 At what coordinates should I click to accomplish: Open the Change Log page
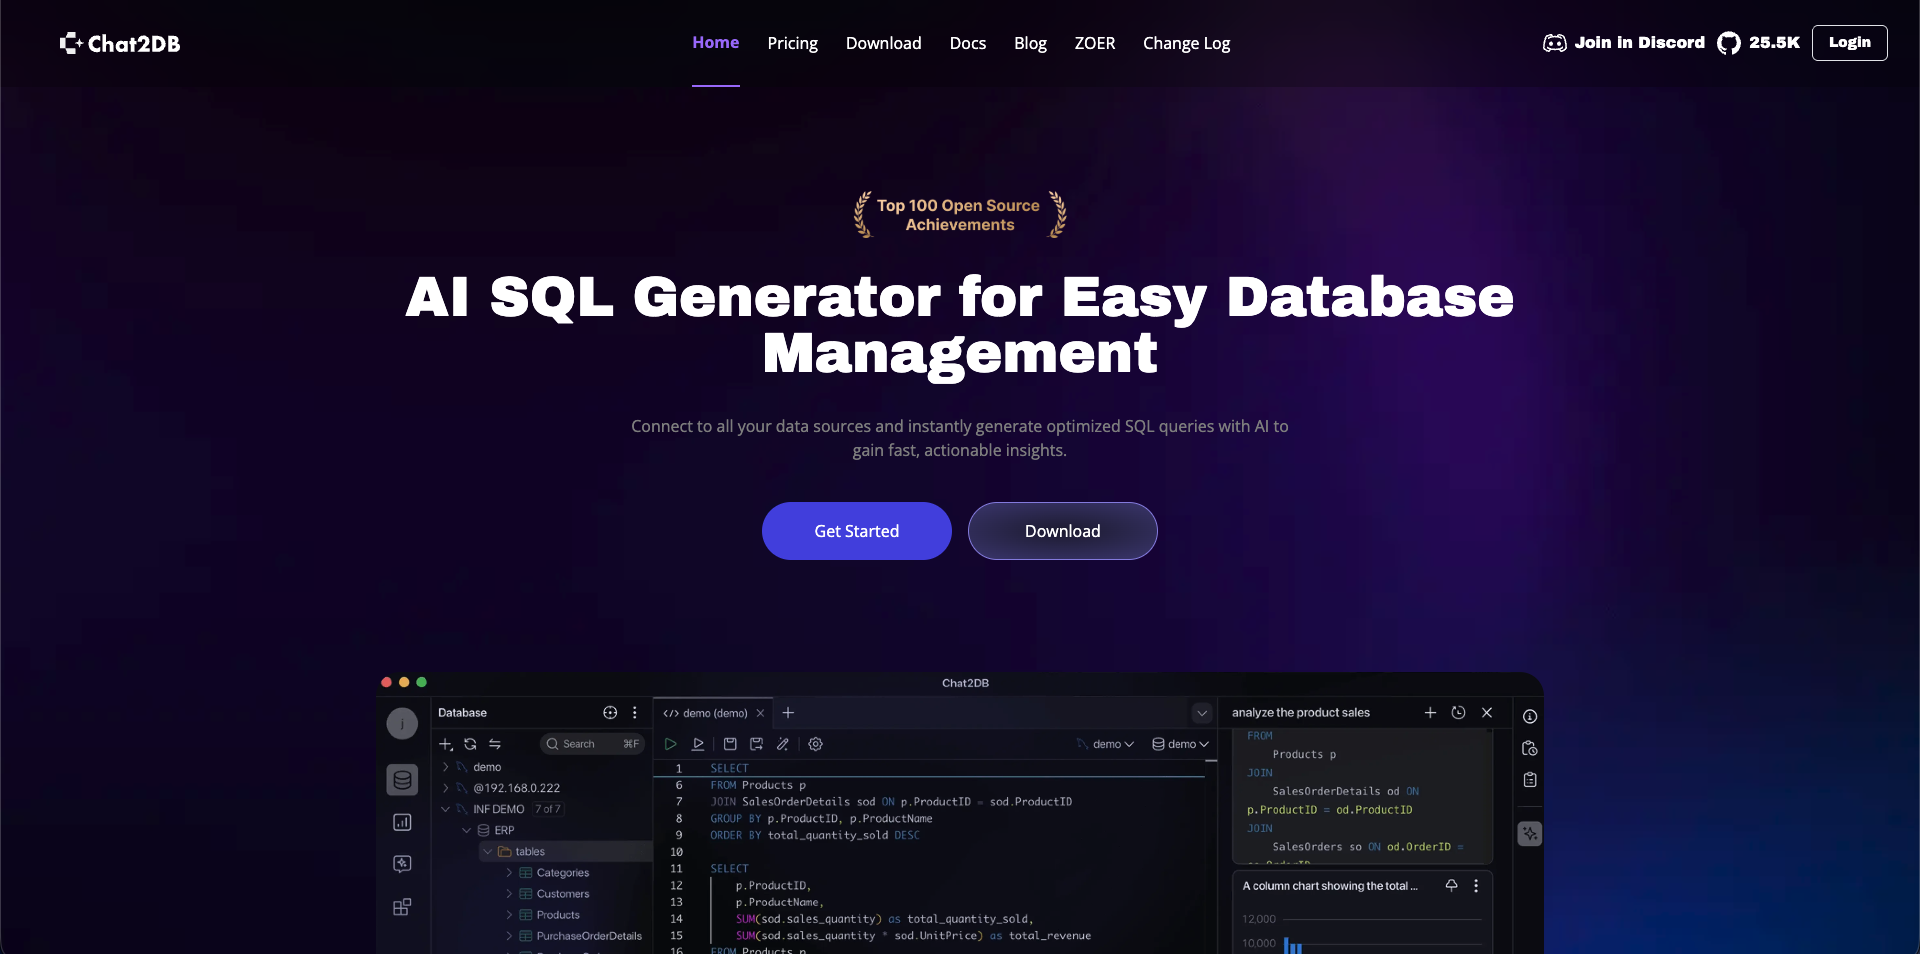pyautogui.click(x=1187, y=43)
